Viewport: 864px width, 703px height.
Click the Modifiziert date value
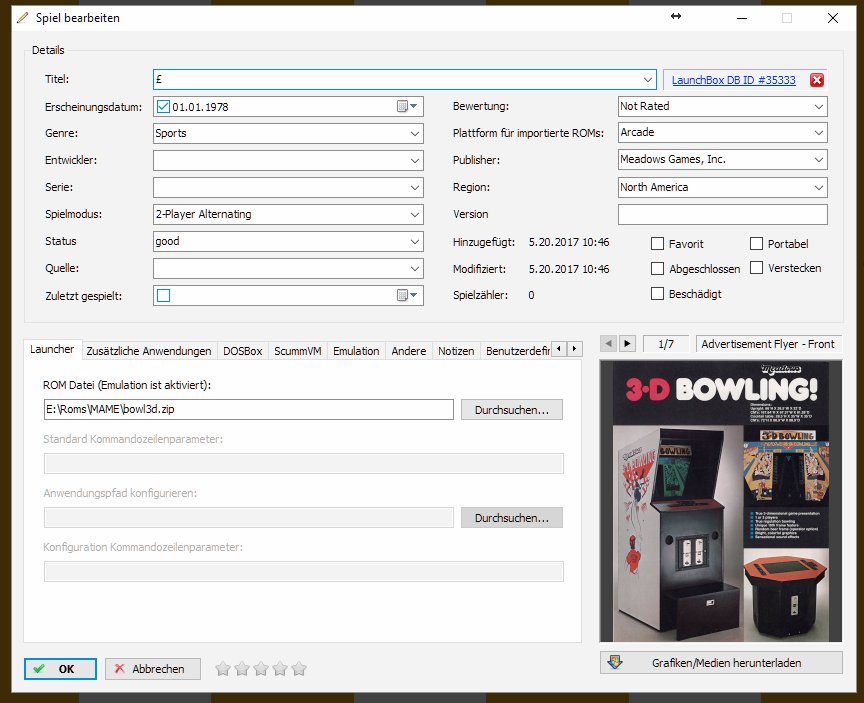coord(569,269)
